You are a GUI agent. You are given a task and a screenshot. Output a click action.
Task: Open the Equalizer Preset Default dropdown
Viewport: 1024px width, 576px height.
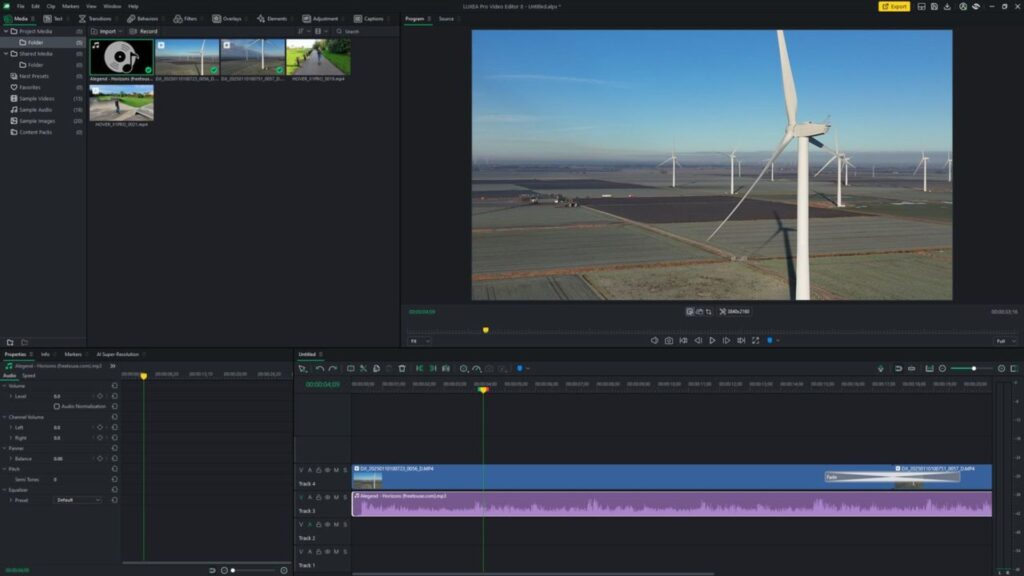pyautogui.click(x=77, y=500)
